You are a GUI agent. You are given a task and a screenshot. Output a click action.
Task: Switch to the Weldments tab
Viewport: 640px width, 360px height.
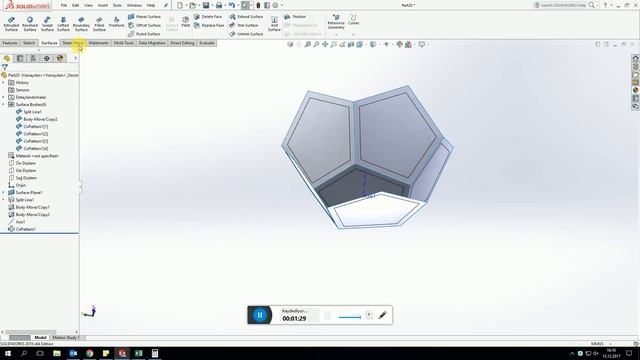[99, 43]
